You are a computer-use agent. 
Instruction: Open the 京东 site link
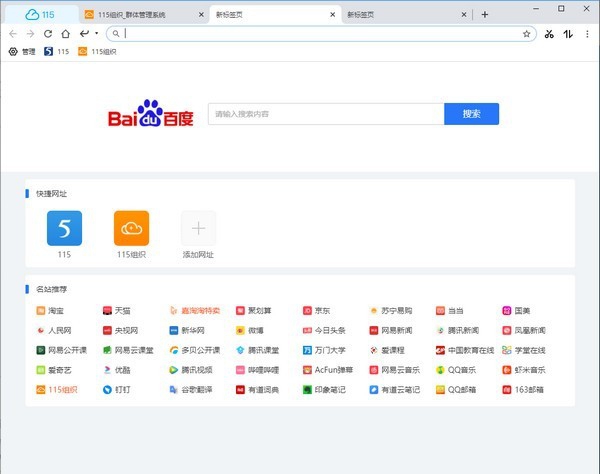[x=316, y=311]
